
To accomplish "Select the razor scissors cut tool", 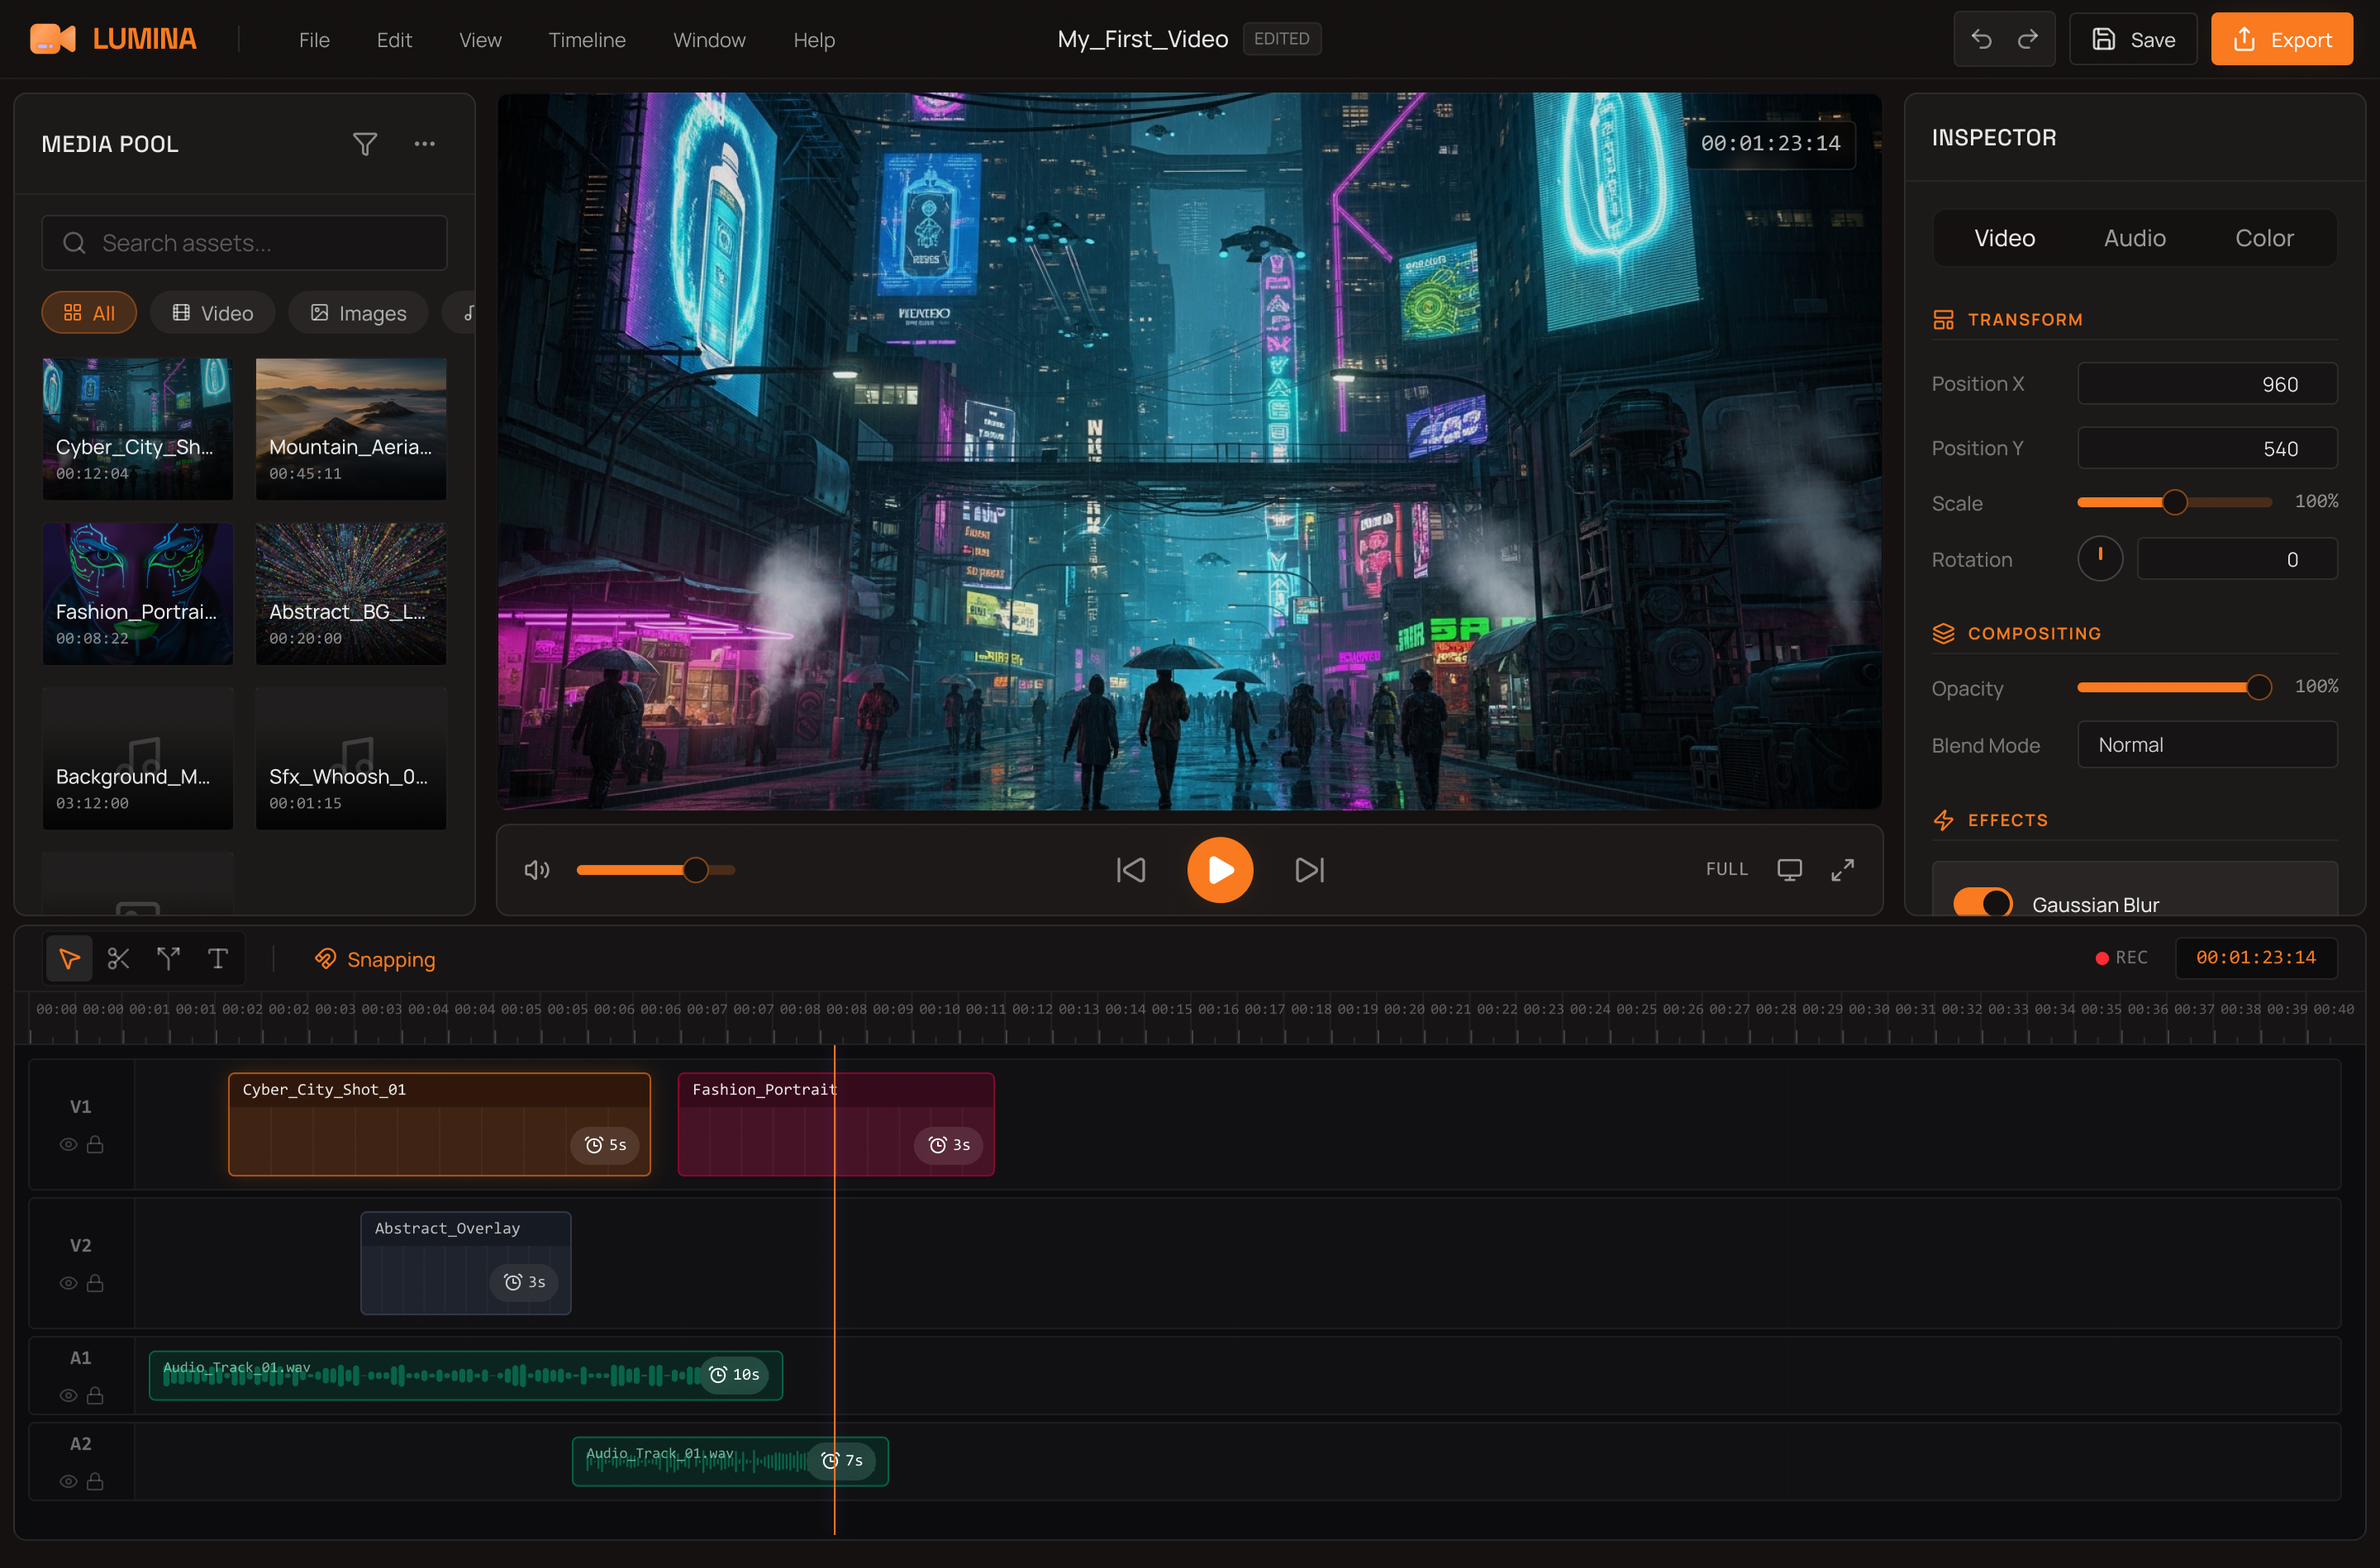I will tap(118, 959).
